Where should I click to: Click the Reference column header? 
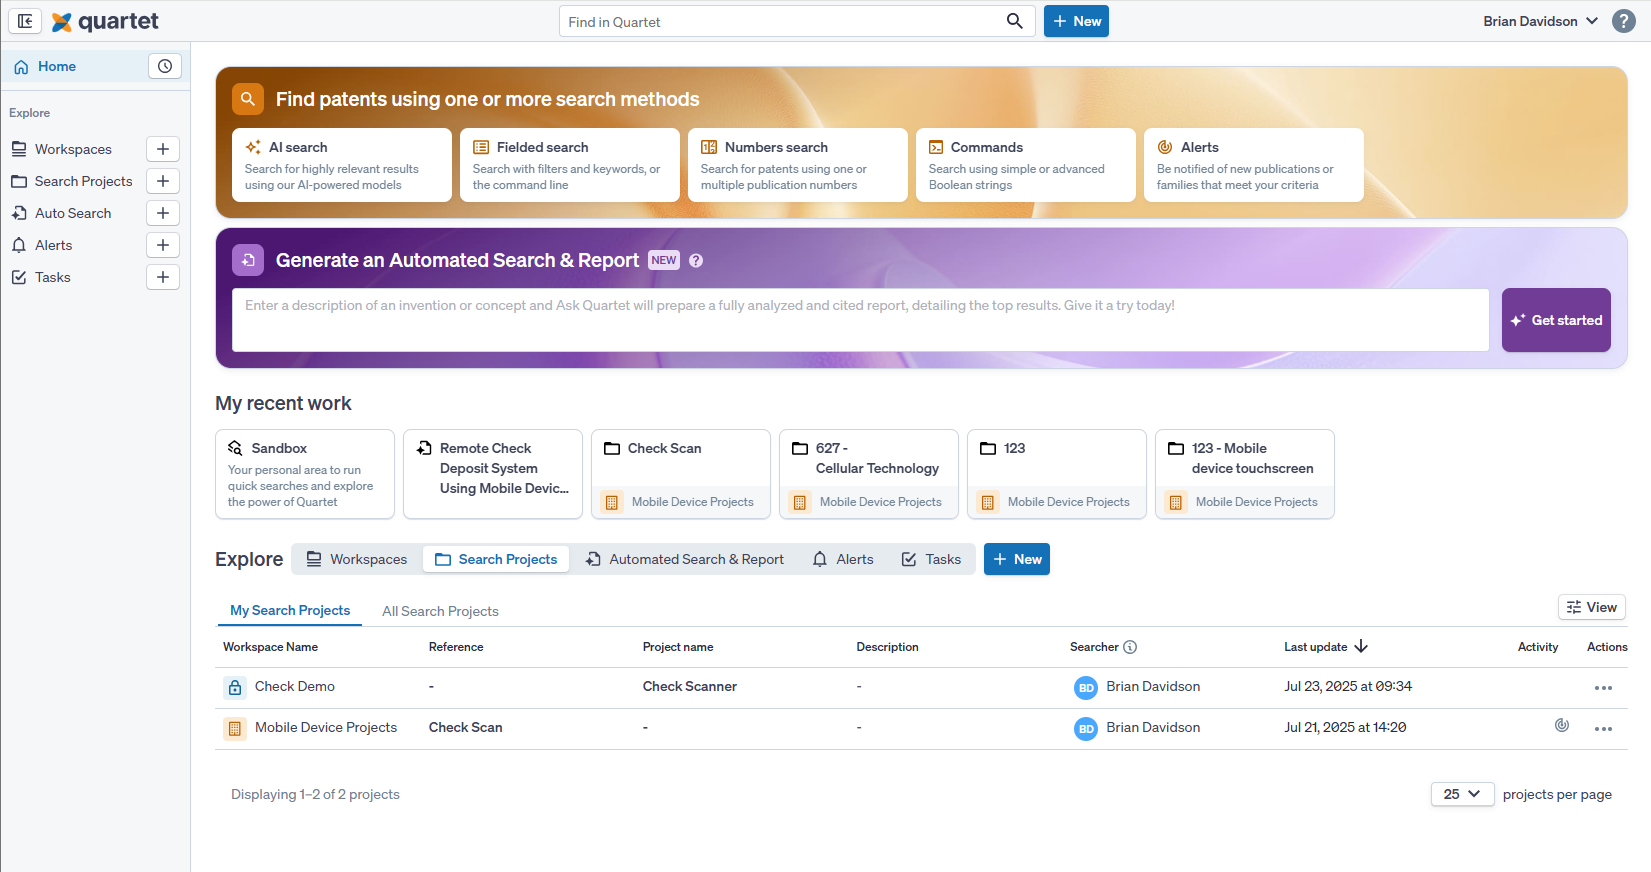(x=456, y=647)
